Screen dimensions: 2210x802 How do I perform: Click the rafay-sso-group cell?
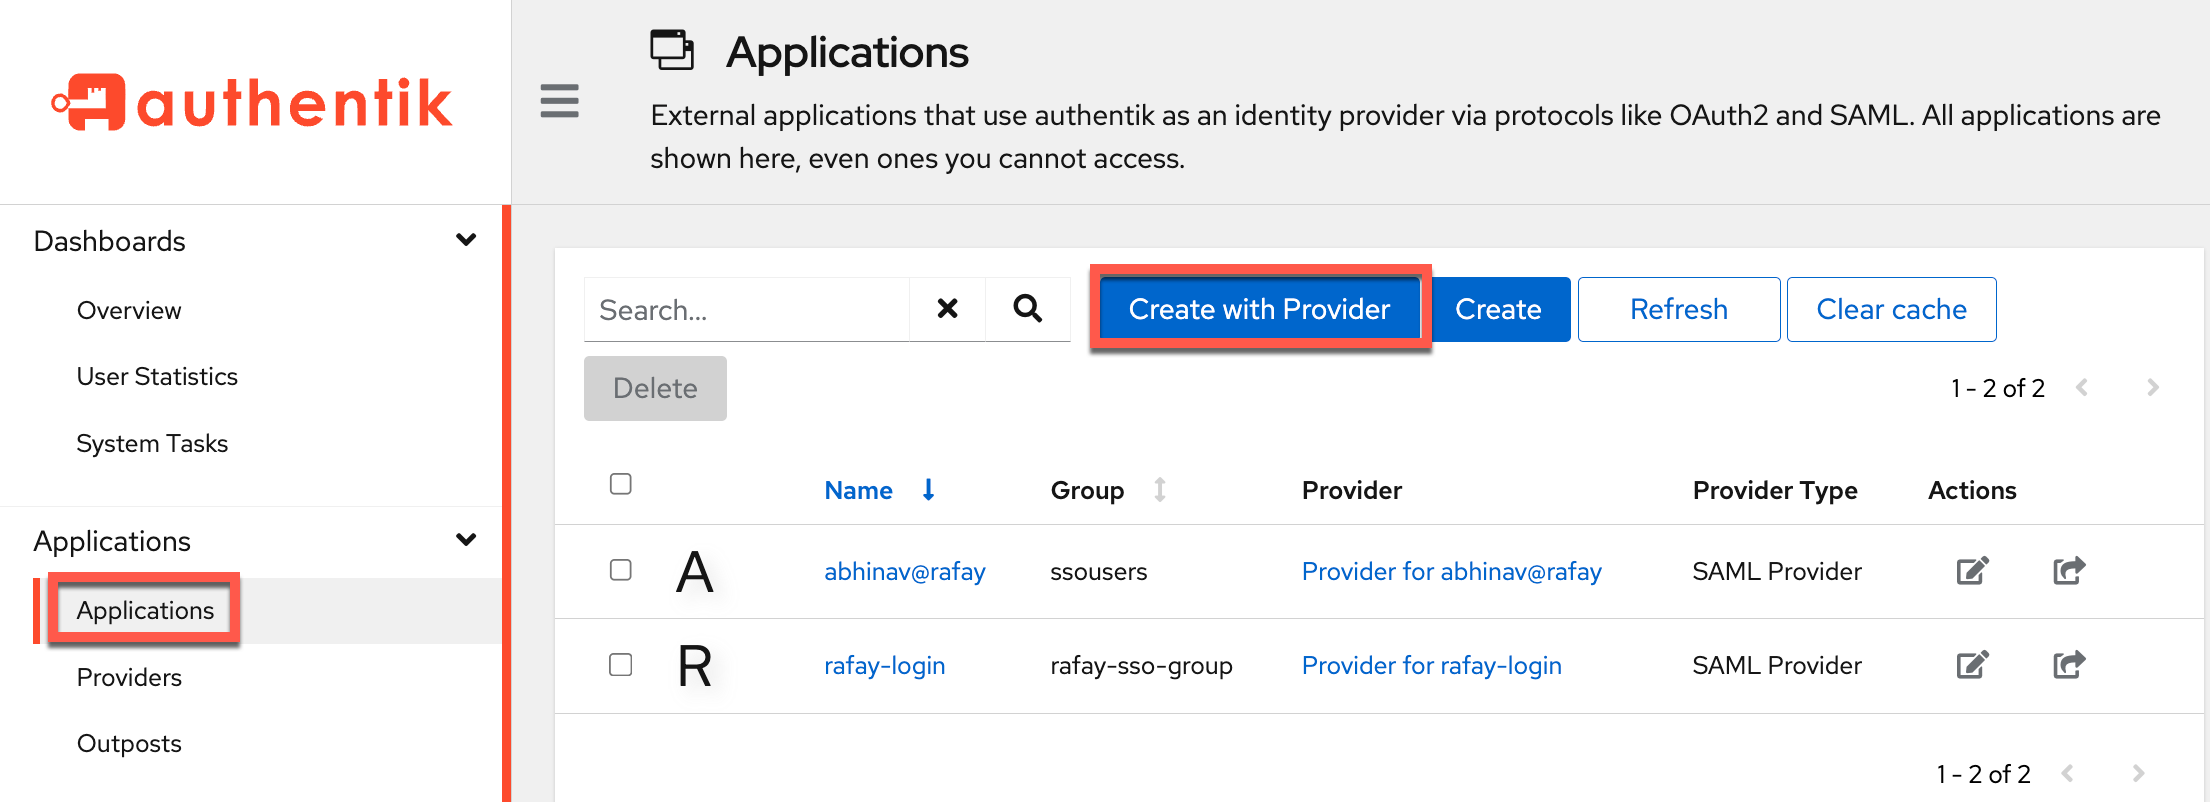point(1141,665)
